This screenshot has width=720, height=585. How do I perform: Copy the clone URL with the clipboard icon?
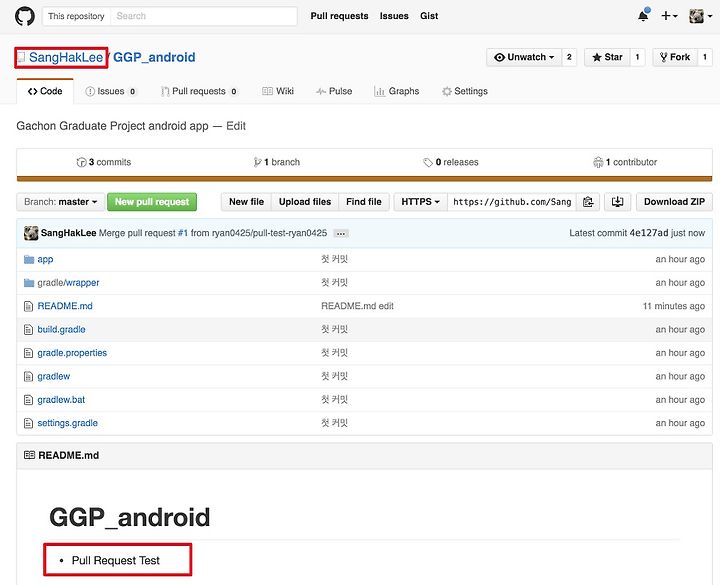(588, 202)
